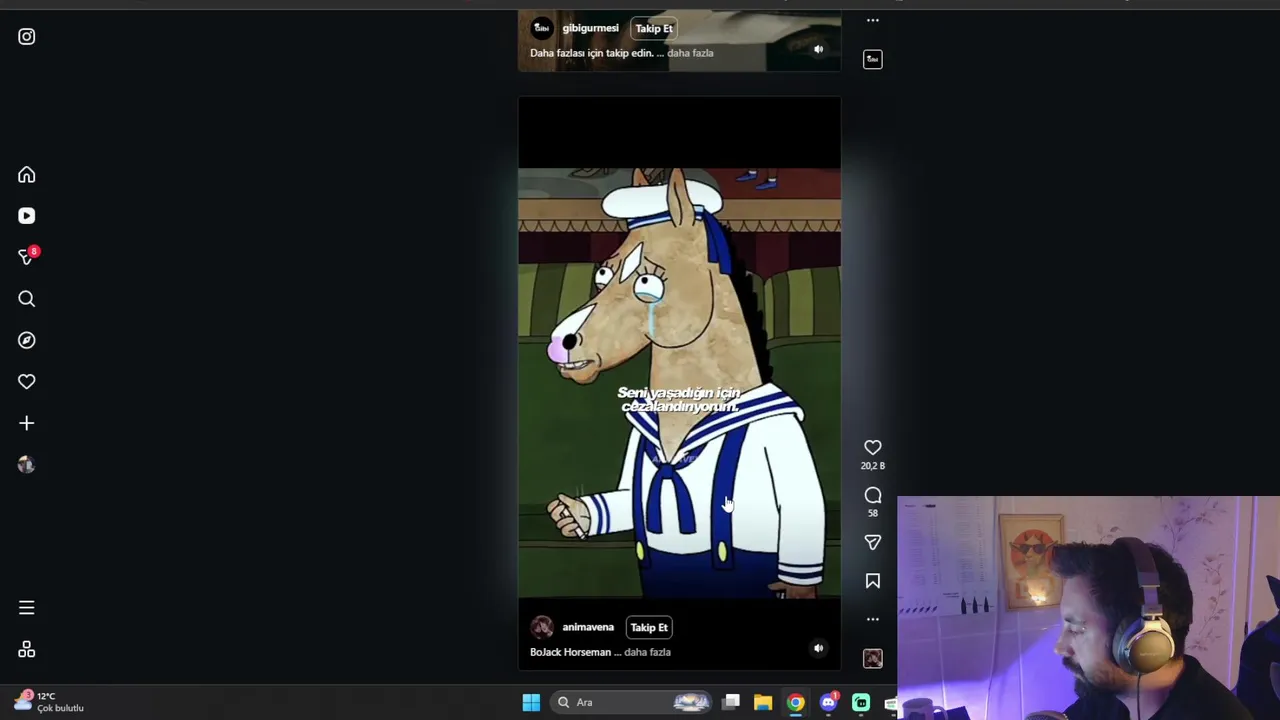Viewport: 1280px width, 720px height.
Task: Follow animavena with Takip Et button
Action: 649,628
